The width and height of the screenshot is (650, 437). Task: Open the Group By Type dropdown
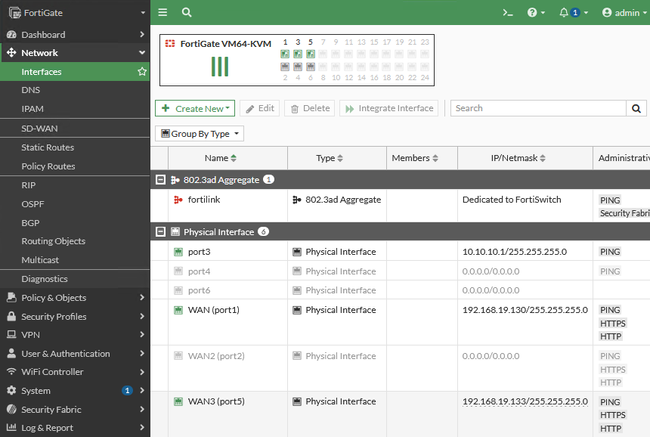(x=200, y=133)
